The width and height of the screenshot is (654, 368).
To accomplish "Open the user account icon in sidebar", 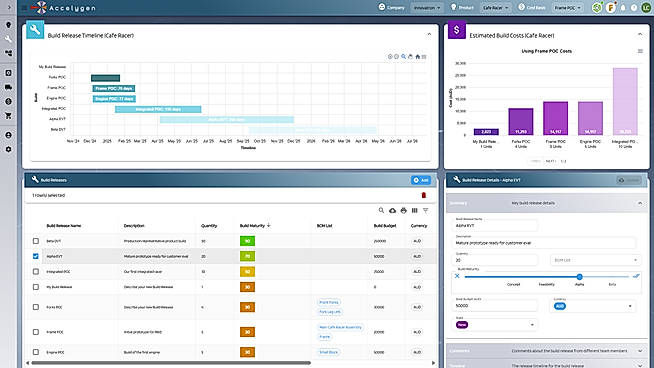I will pos(8,135).
